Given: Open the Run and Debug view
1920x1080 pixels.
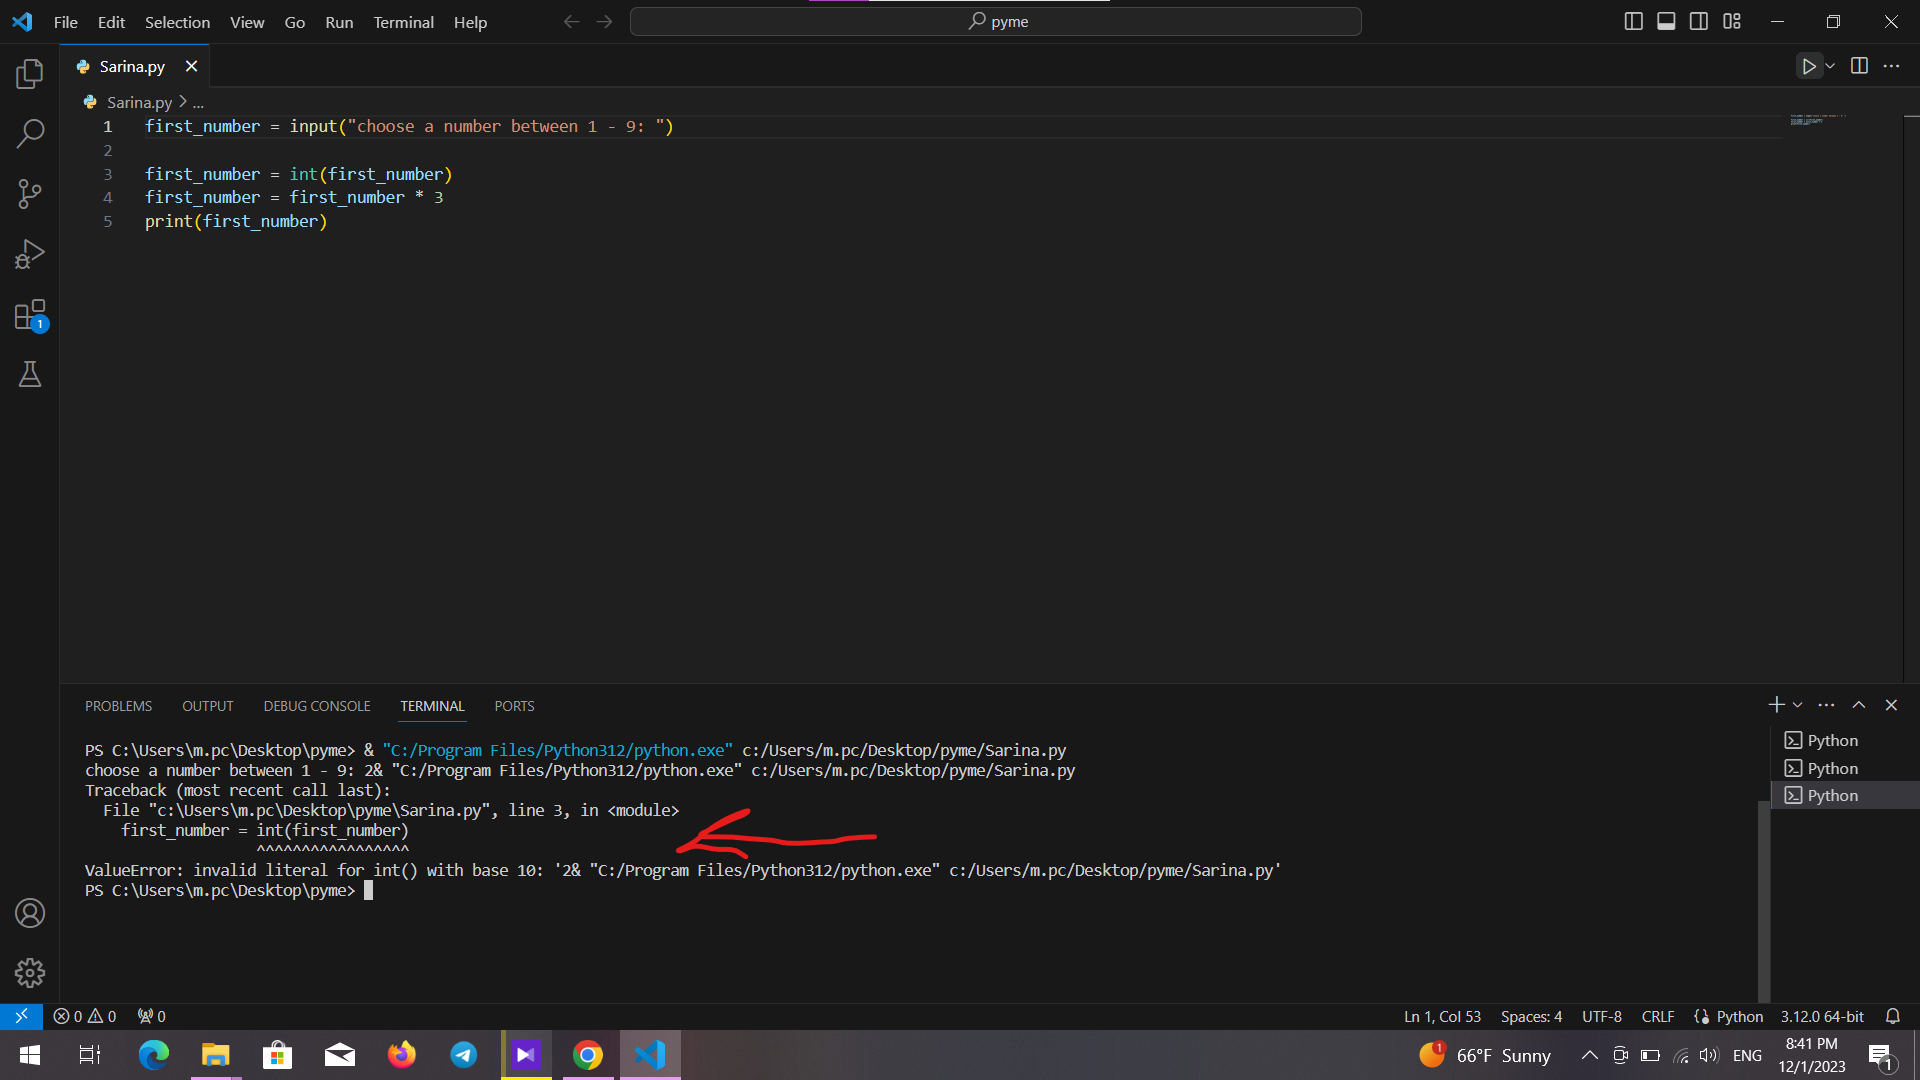Looking at the screenshot, I should point(30,254).
